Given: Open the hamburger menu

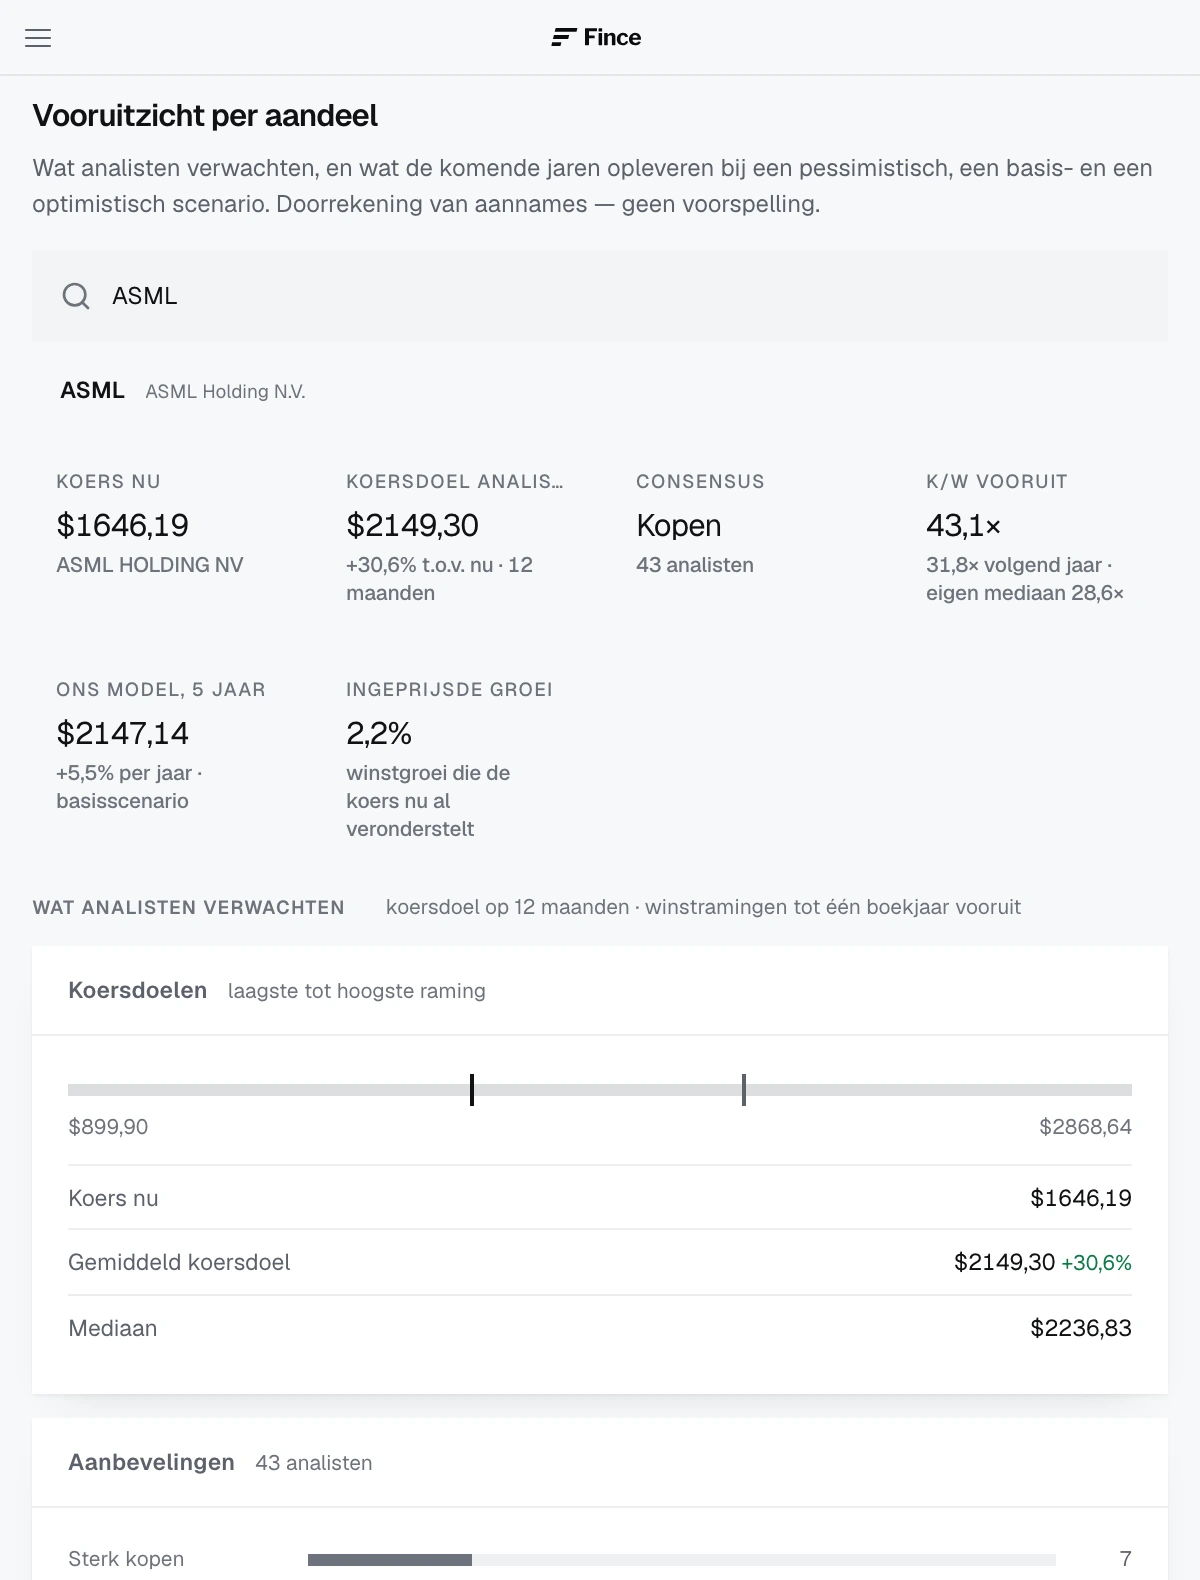Looking at the screenshot, I should (x=38, y=38).
